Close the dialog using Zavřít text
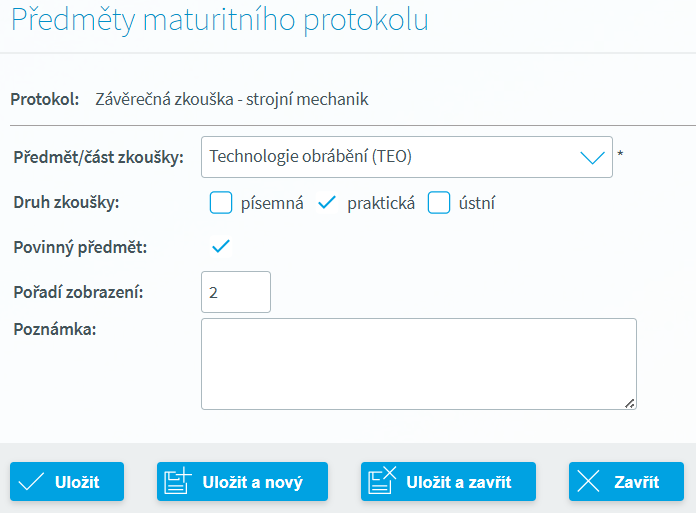Viewport: 696px width, 513px height. pos(637,482)
